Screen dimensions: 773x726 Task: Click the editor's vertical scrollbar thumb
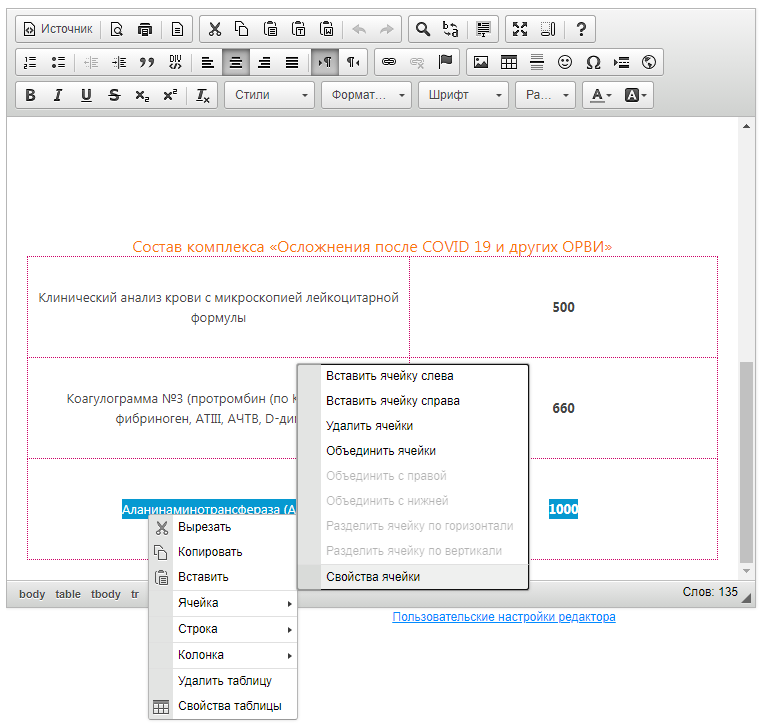(746, 460)
